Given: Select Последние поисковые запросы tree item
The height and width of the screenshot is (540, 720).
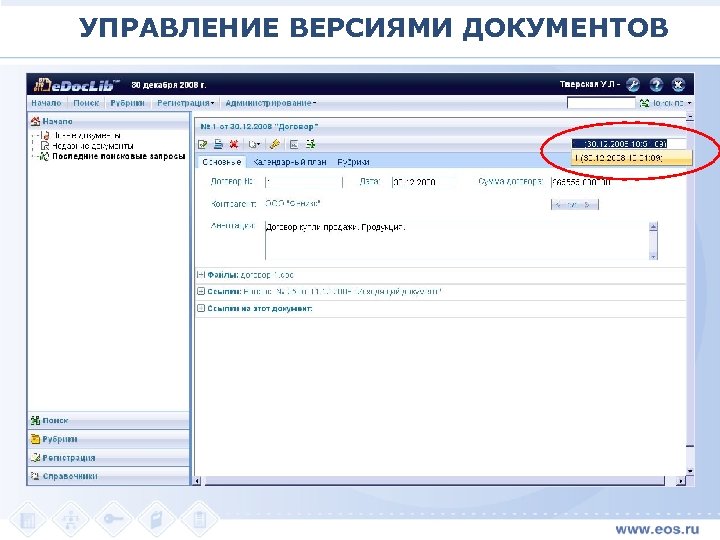Looking at the screenshot, I should 113,157.
